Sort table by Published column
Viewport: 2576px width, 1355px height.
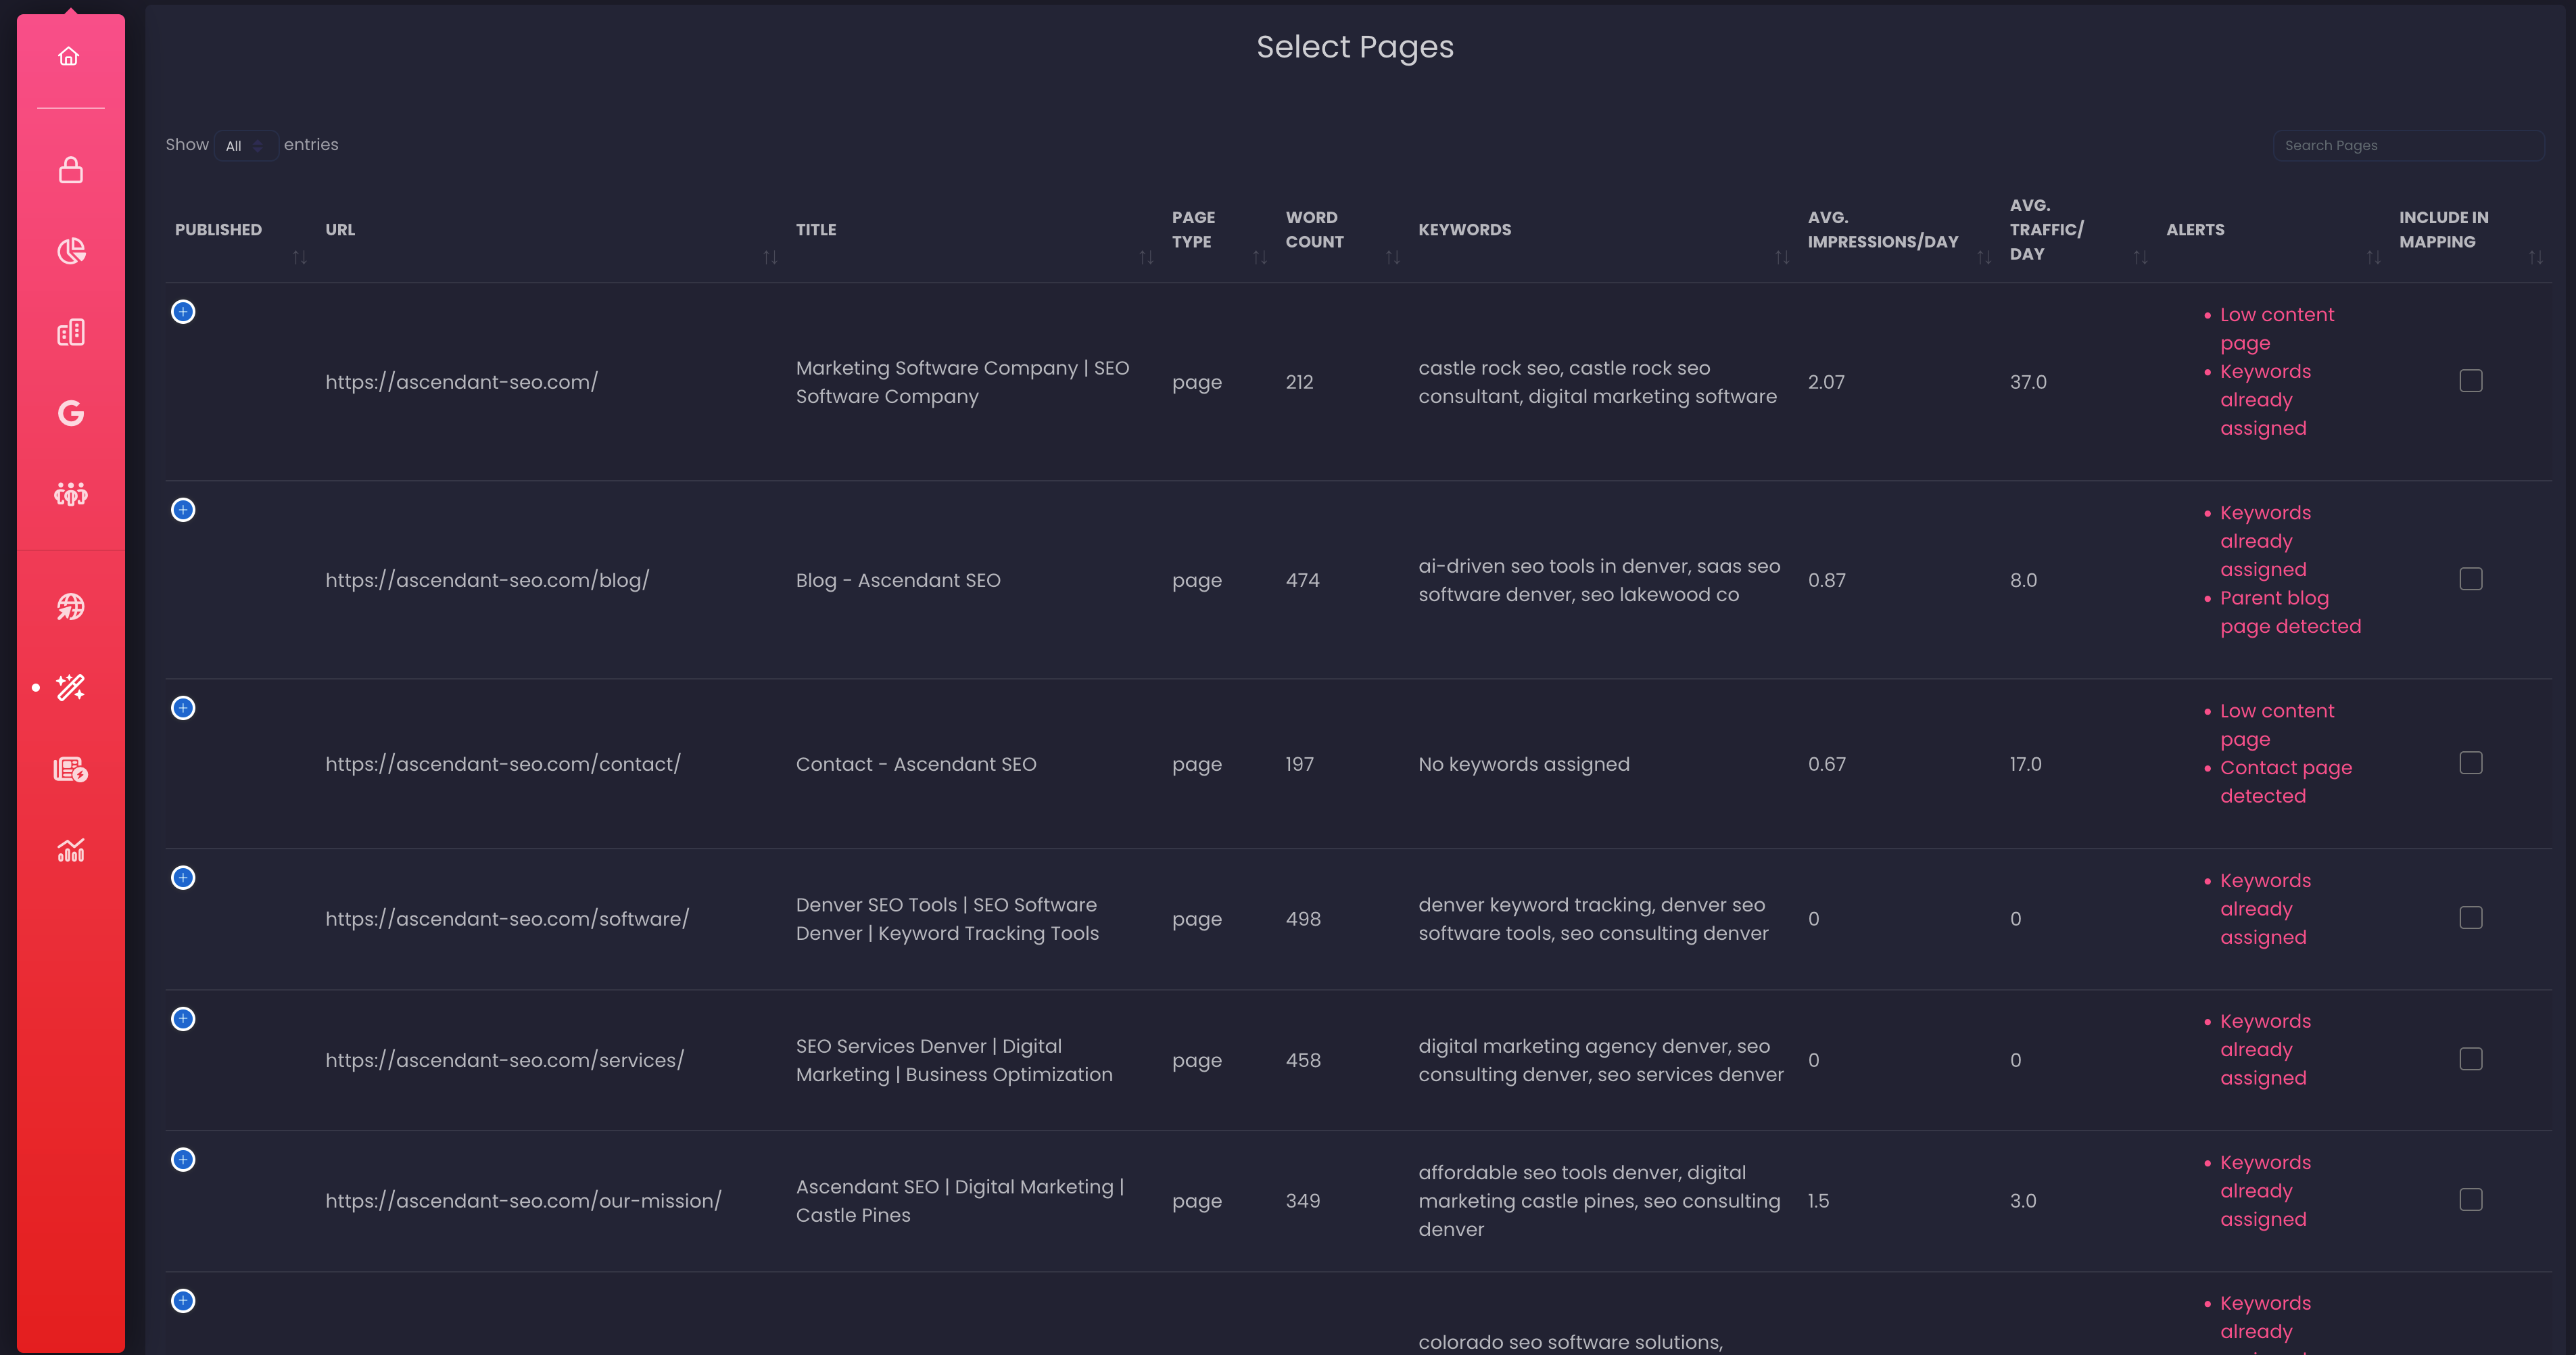tap(300, 258)
